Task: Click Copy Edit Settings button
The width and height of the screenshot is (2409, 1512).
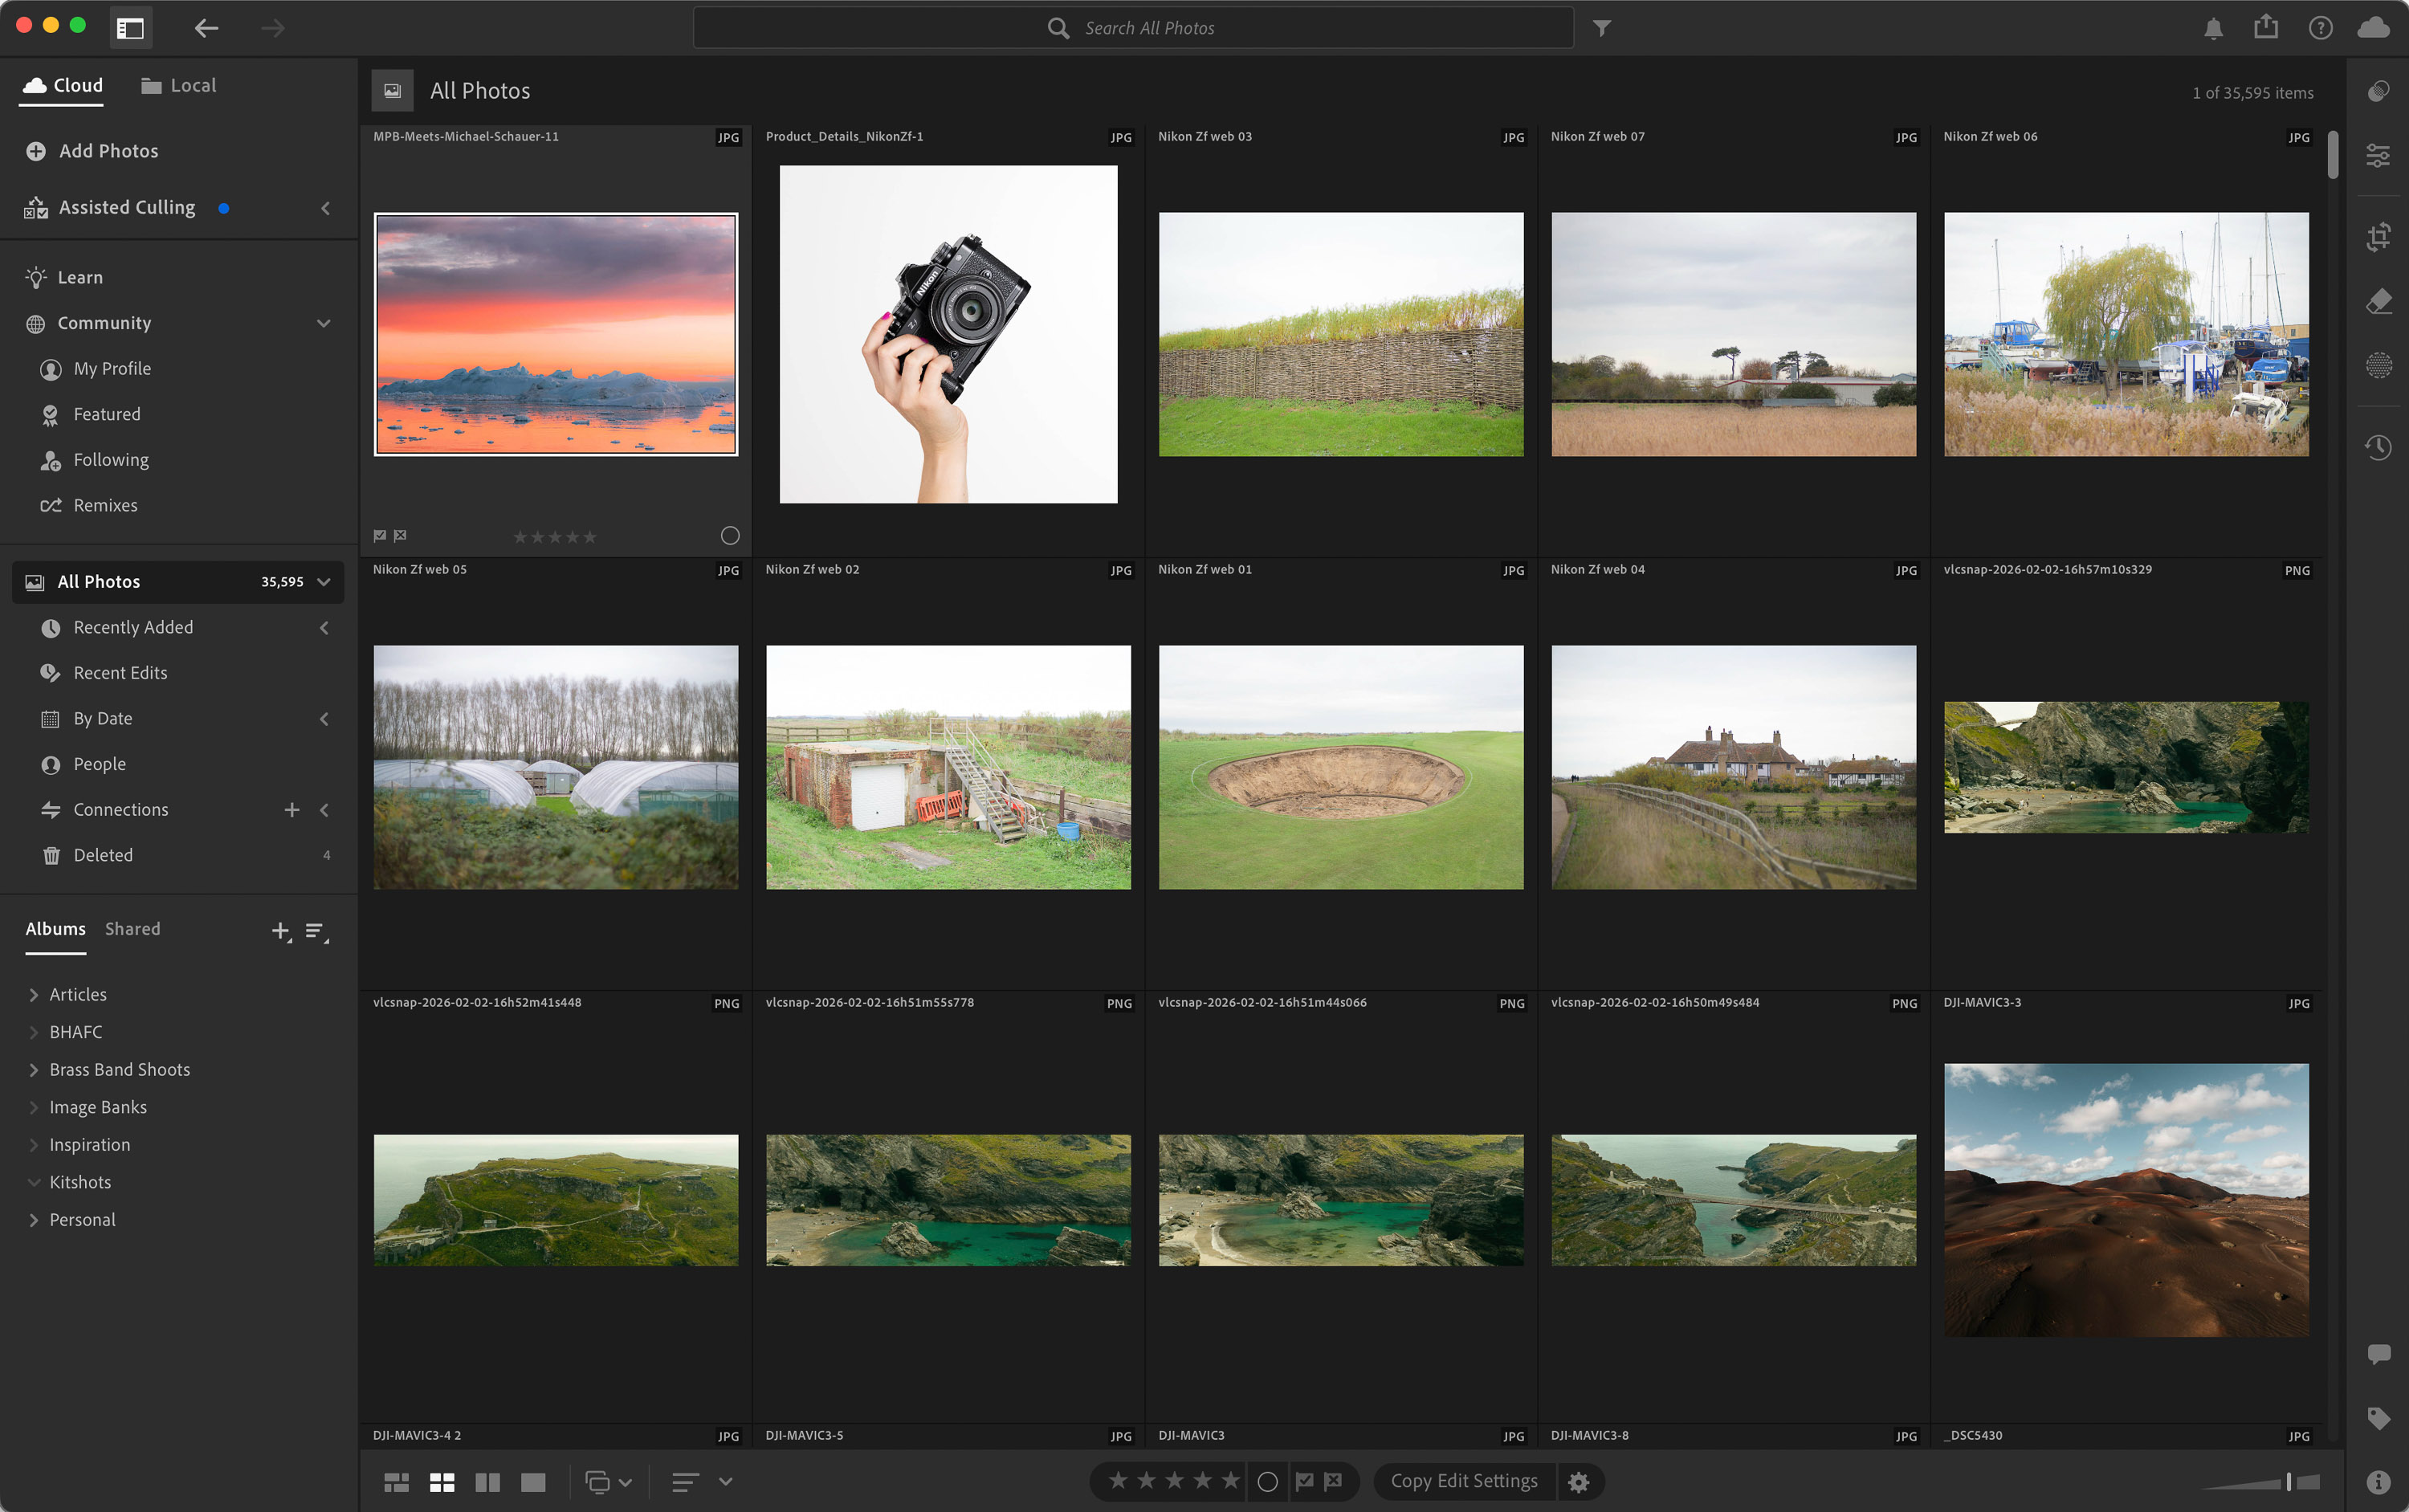Action: [1464, 1481]
